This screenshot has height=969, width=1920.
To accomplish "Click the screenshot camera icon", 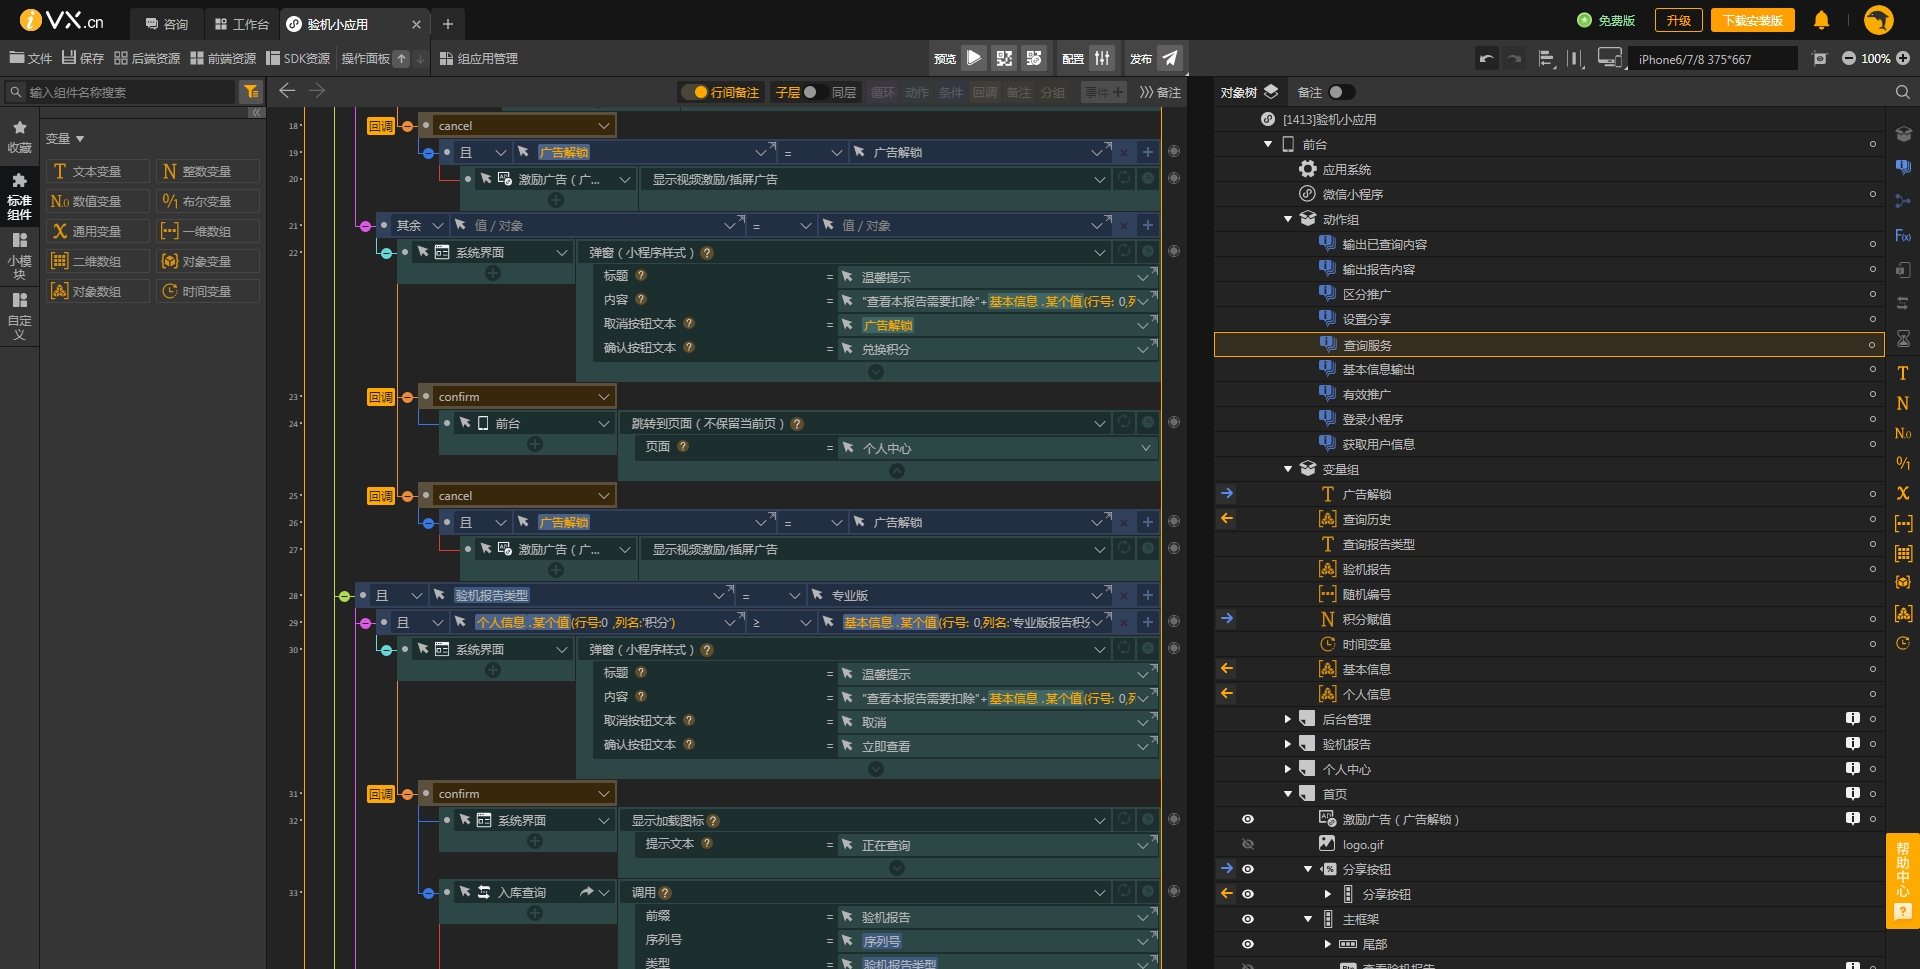I will (1820, 59).
